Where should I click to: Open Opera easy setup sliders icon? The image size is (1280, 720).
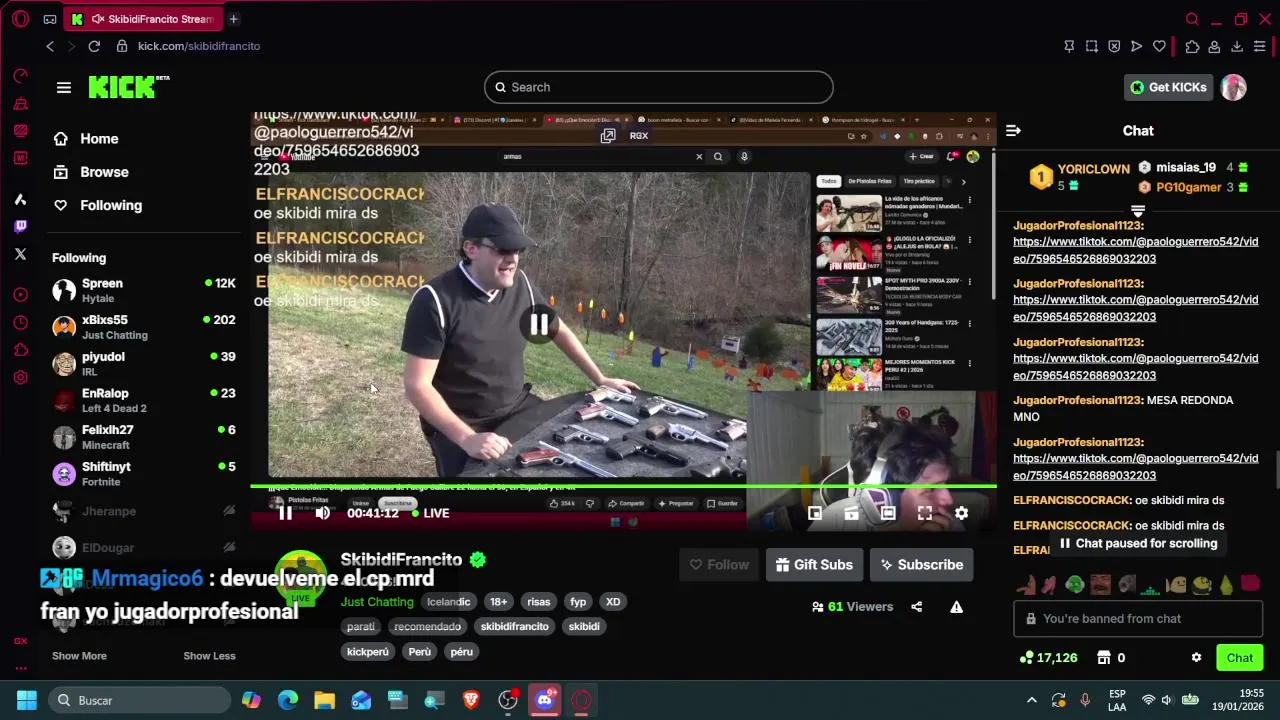click(1260, 46)
